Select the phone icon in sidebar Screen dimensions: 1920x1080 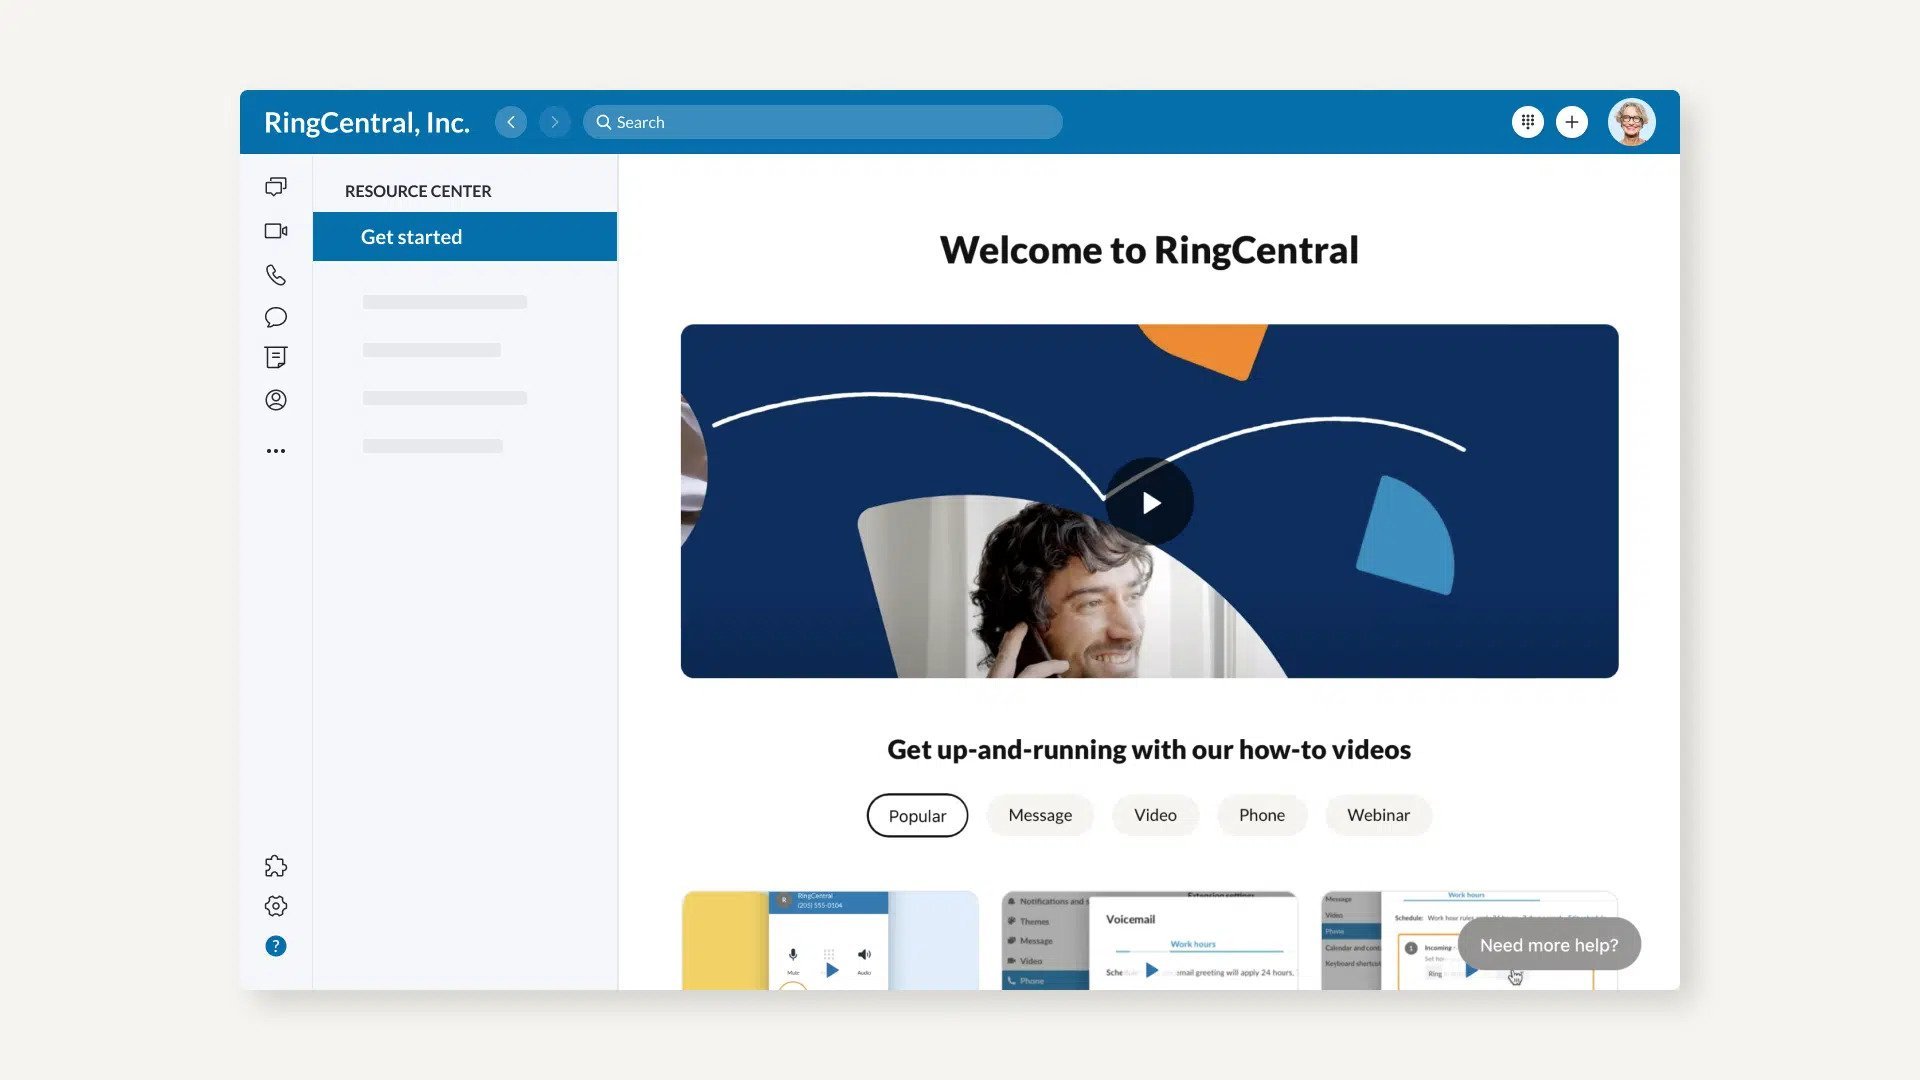click(276, 274)
